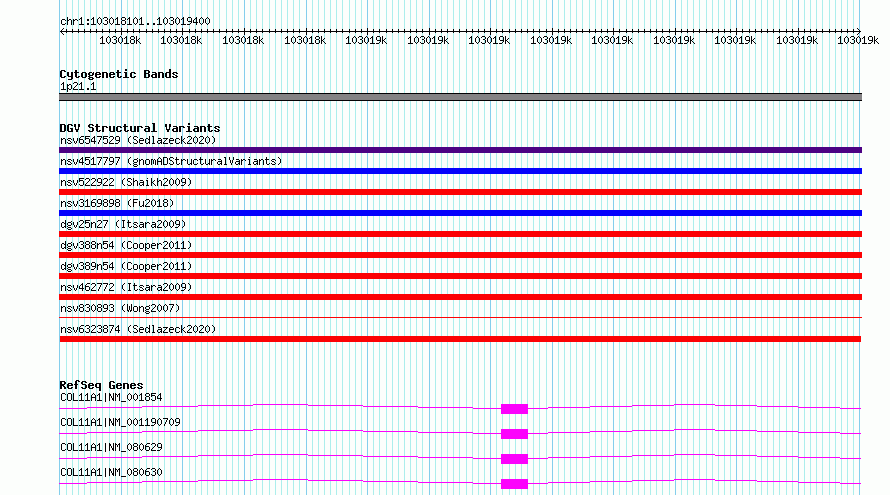Select variant label nsv830893 (Wong2007)
890x495 pixels.
pos(120,308)
